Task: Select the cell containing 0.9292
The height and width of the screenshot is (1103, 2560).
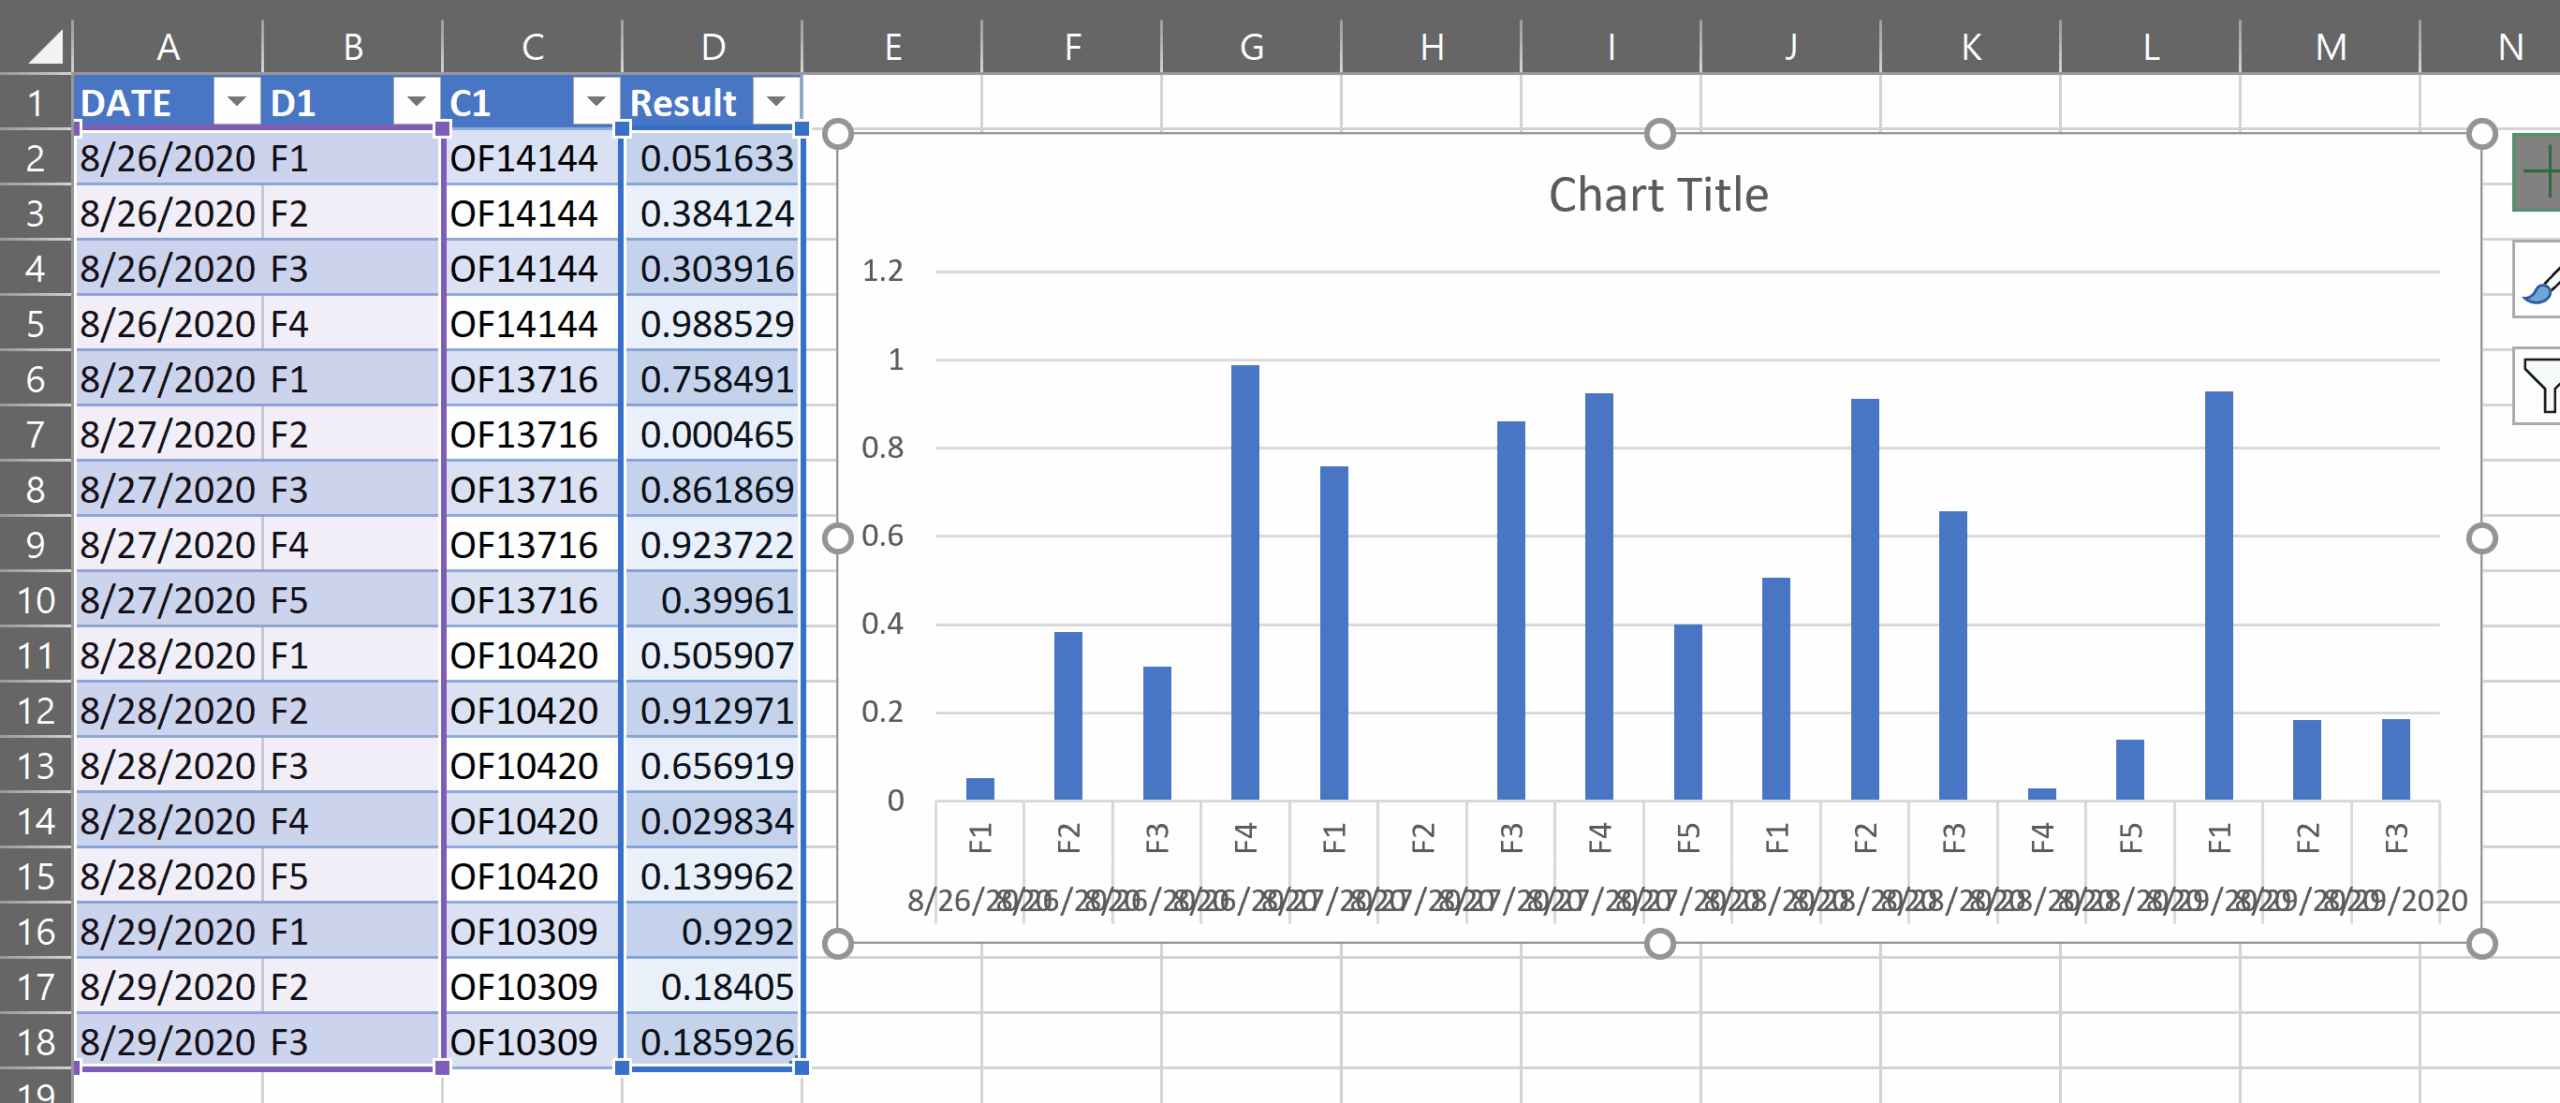Action: (x=712, y=931)
